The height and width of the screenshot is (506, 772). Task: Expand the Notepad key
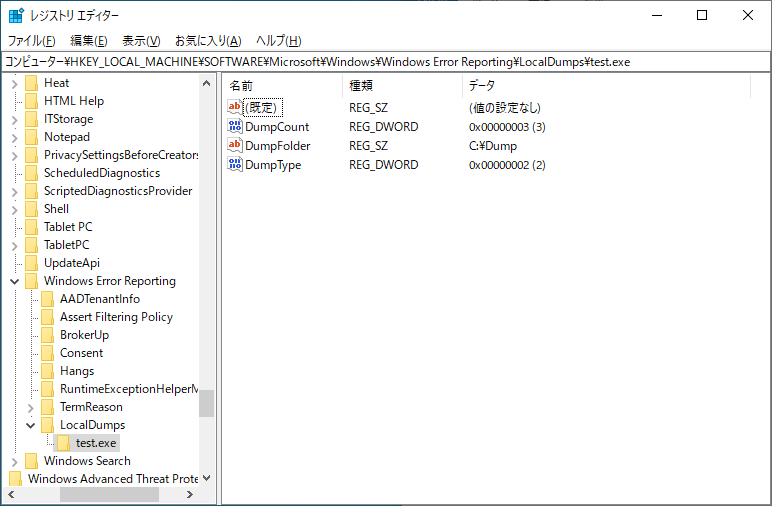click(x=14, y=138)
